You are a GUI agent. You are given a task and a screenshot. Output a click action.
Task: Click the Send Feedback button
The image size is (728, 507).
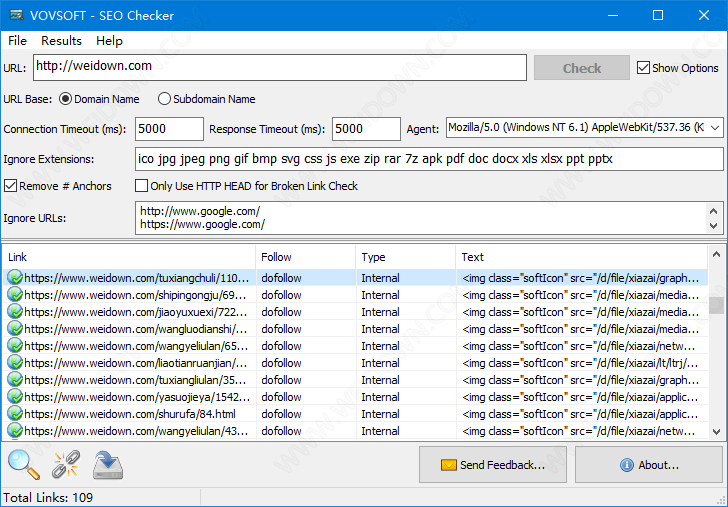click(x=493, y=465)
